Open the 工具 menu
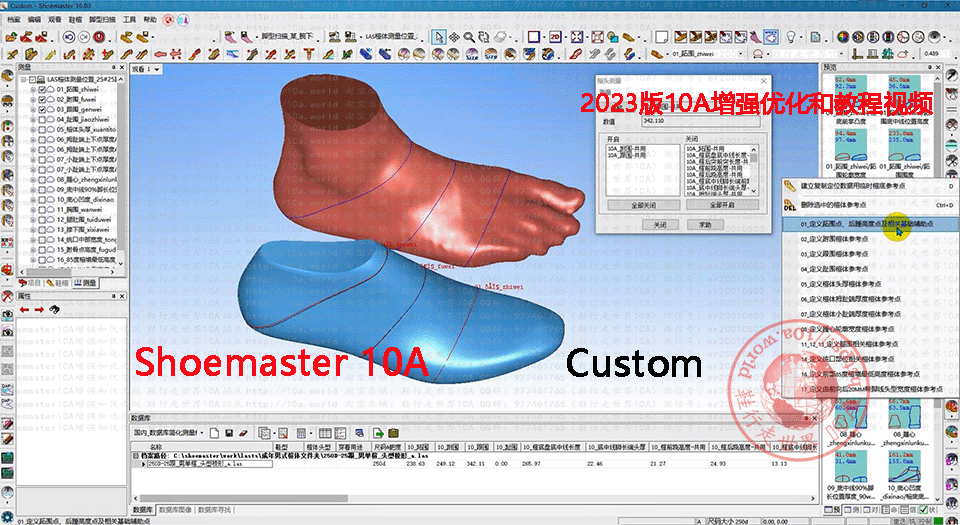The height and width of the screenshot is (525, 960). pyautogui.click(x=129, y=20)
